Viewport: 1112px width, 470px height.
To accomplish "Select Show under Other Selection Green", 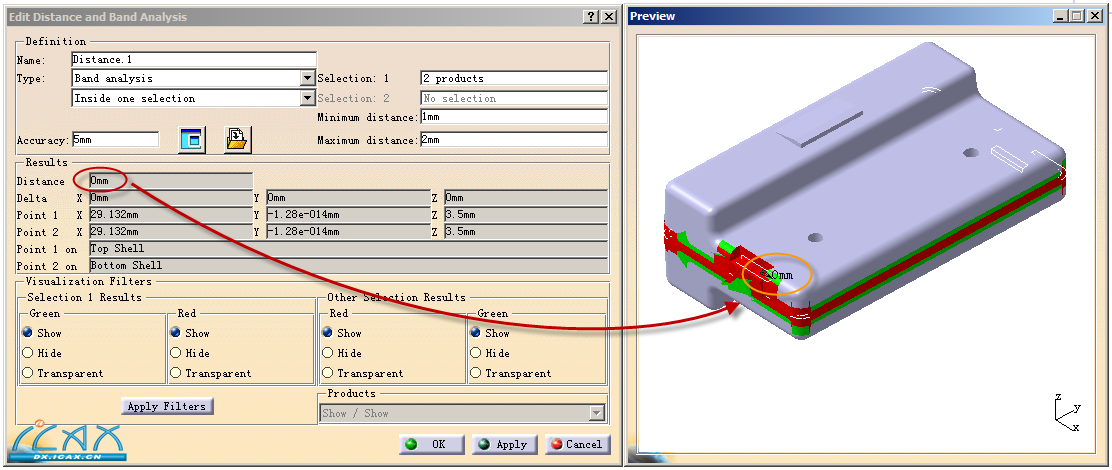I will (x=476, y=332).
